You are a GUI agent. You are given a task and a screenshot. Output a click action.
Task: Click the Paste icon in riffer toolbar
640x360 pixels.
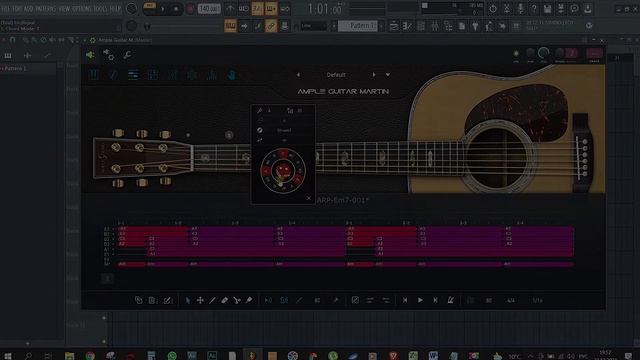[152, 300]
